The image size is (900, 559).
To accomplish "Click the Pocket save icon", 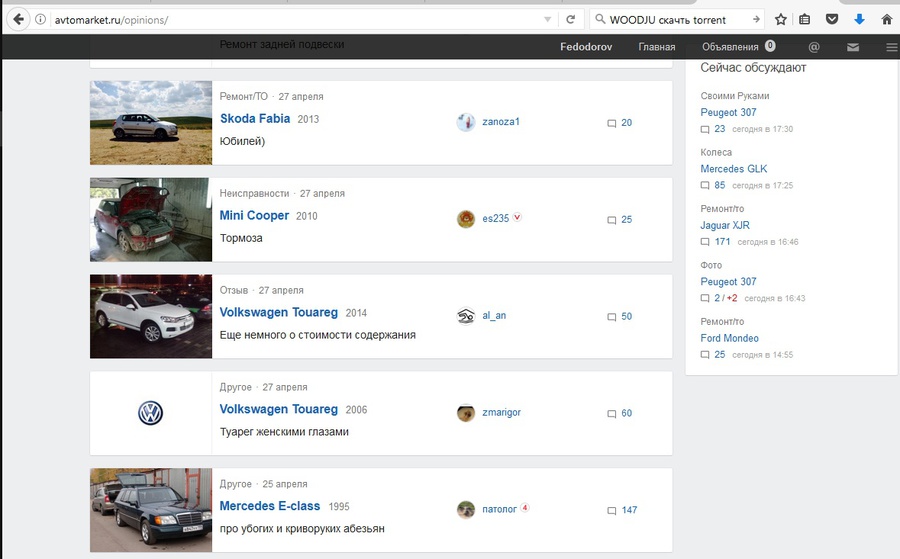I will pos(832,20).
